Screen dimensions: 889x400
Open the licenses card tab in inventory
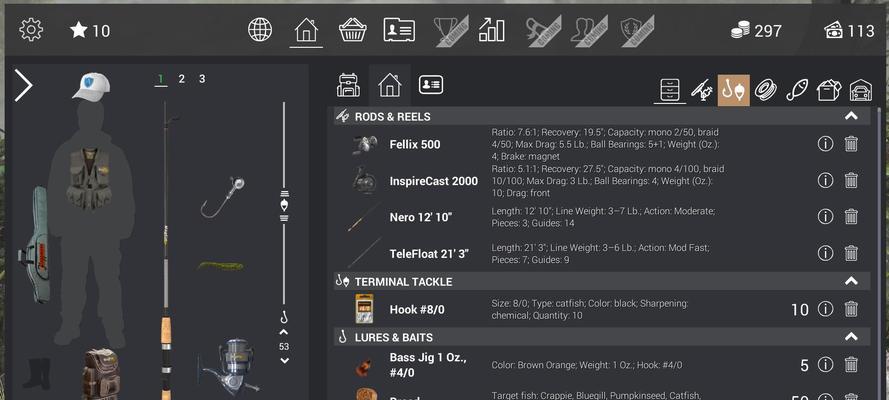[x=431, y=85]
